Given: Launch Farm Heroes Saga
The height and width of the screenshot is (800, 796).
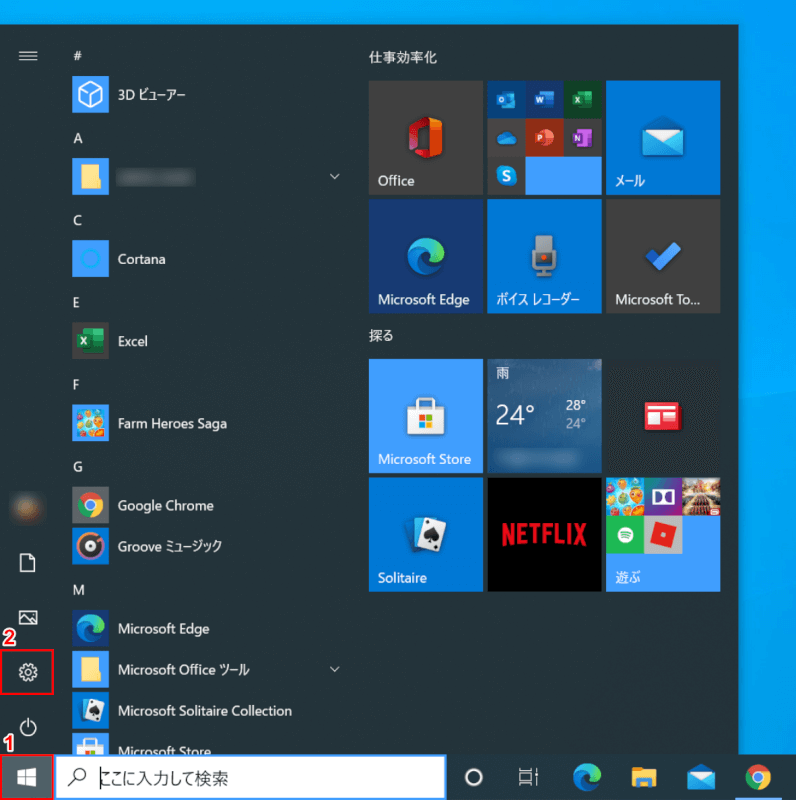Looking at the screenshot, I should pyautogui.click(x=204, y=423).
